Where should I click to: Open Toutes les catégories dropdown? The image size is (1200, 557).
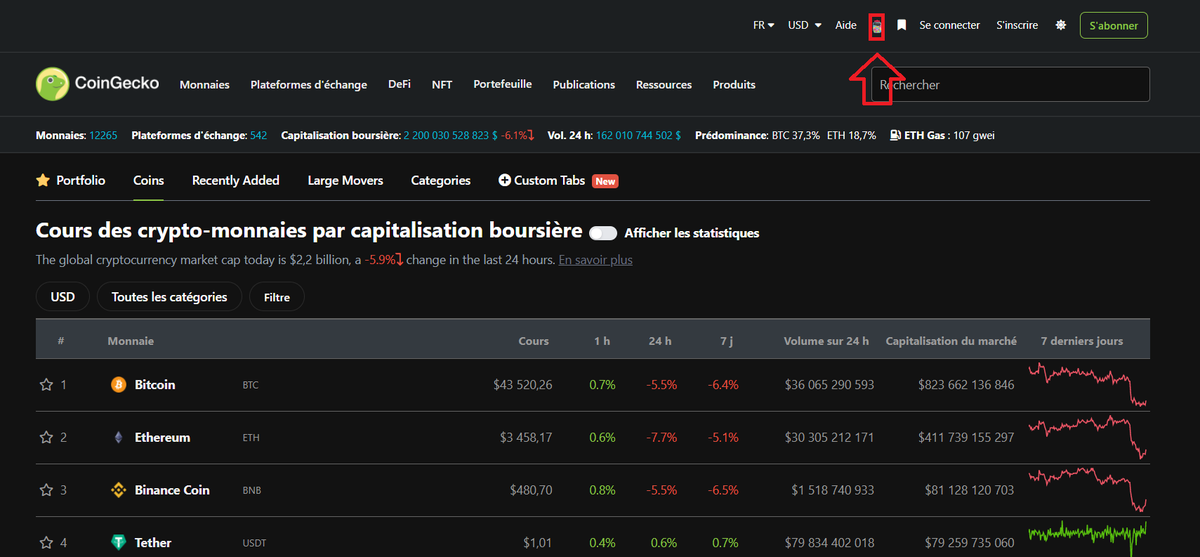click(169, 297)
